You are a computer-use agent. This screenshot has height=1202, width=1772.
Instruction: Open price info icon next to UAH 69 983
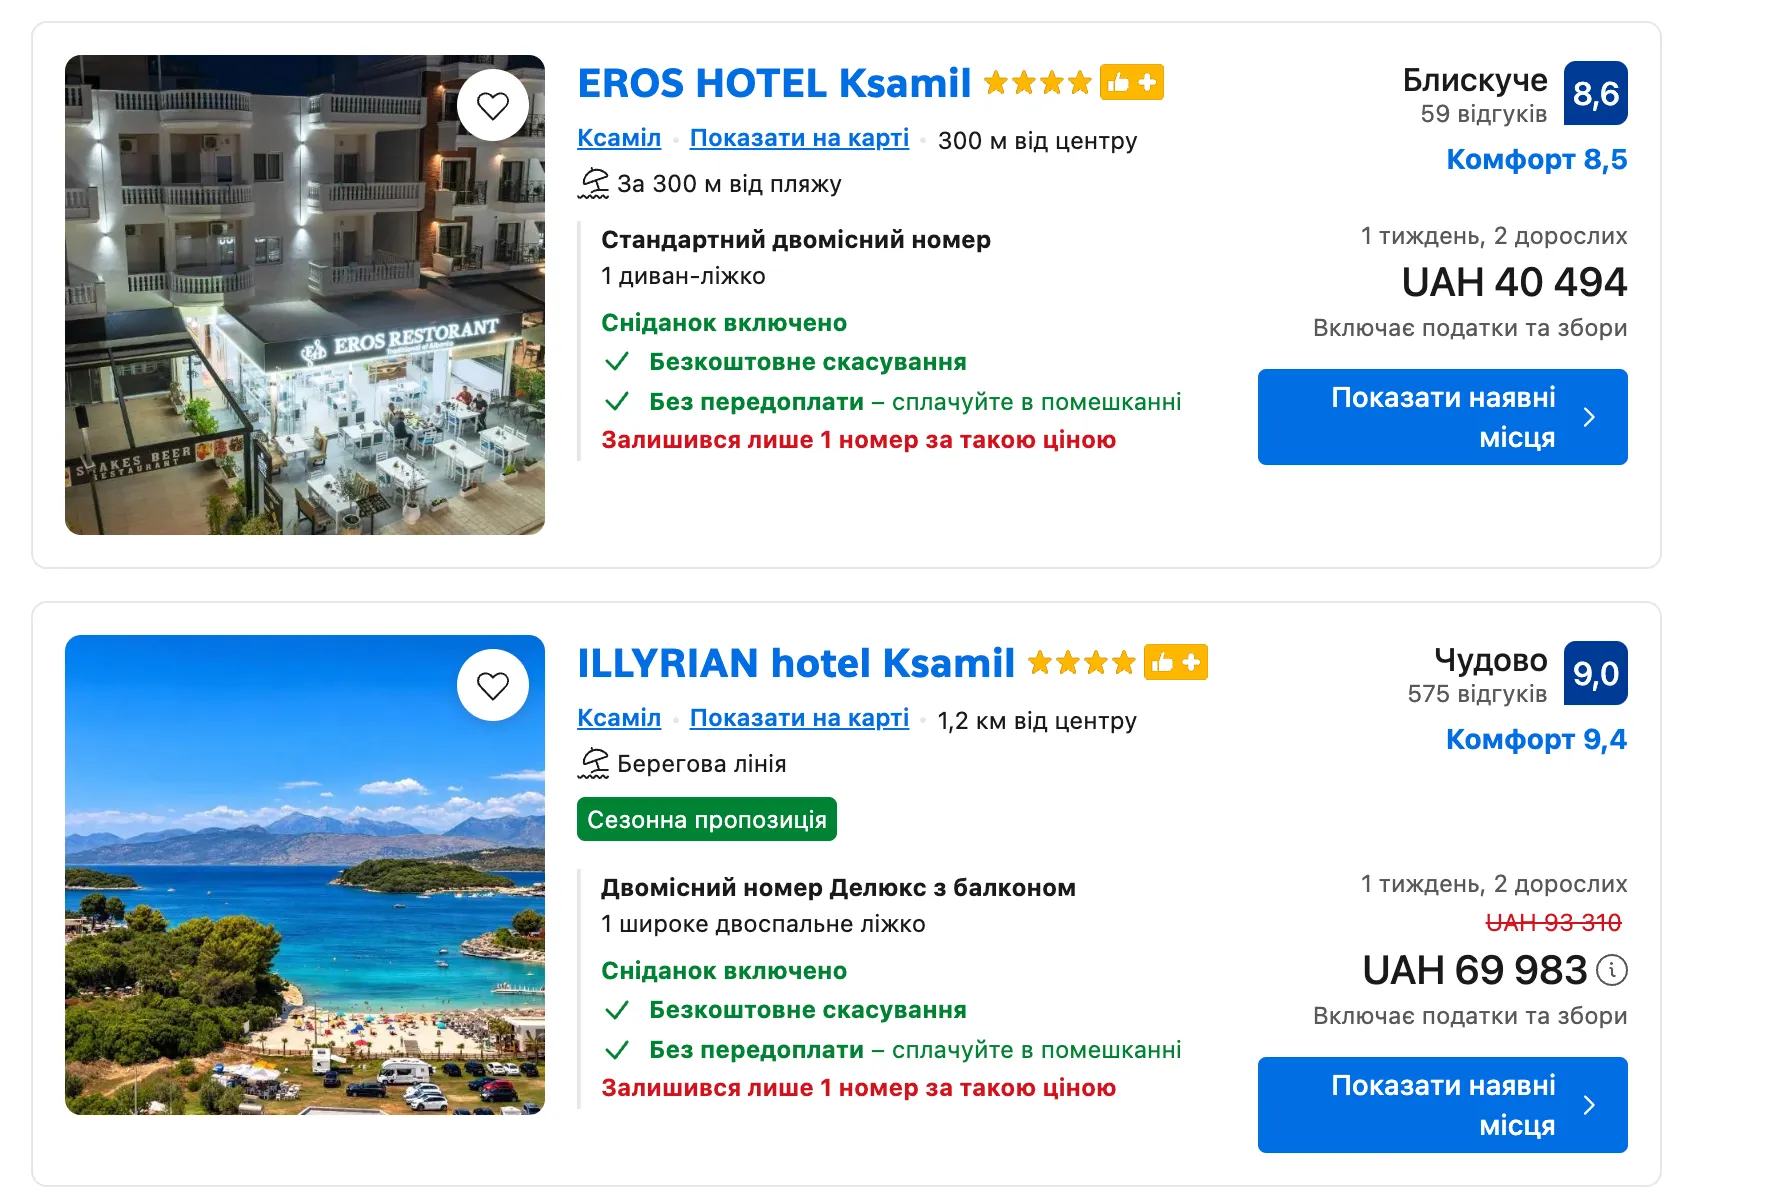[1612, 969]
